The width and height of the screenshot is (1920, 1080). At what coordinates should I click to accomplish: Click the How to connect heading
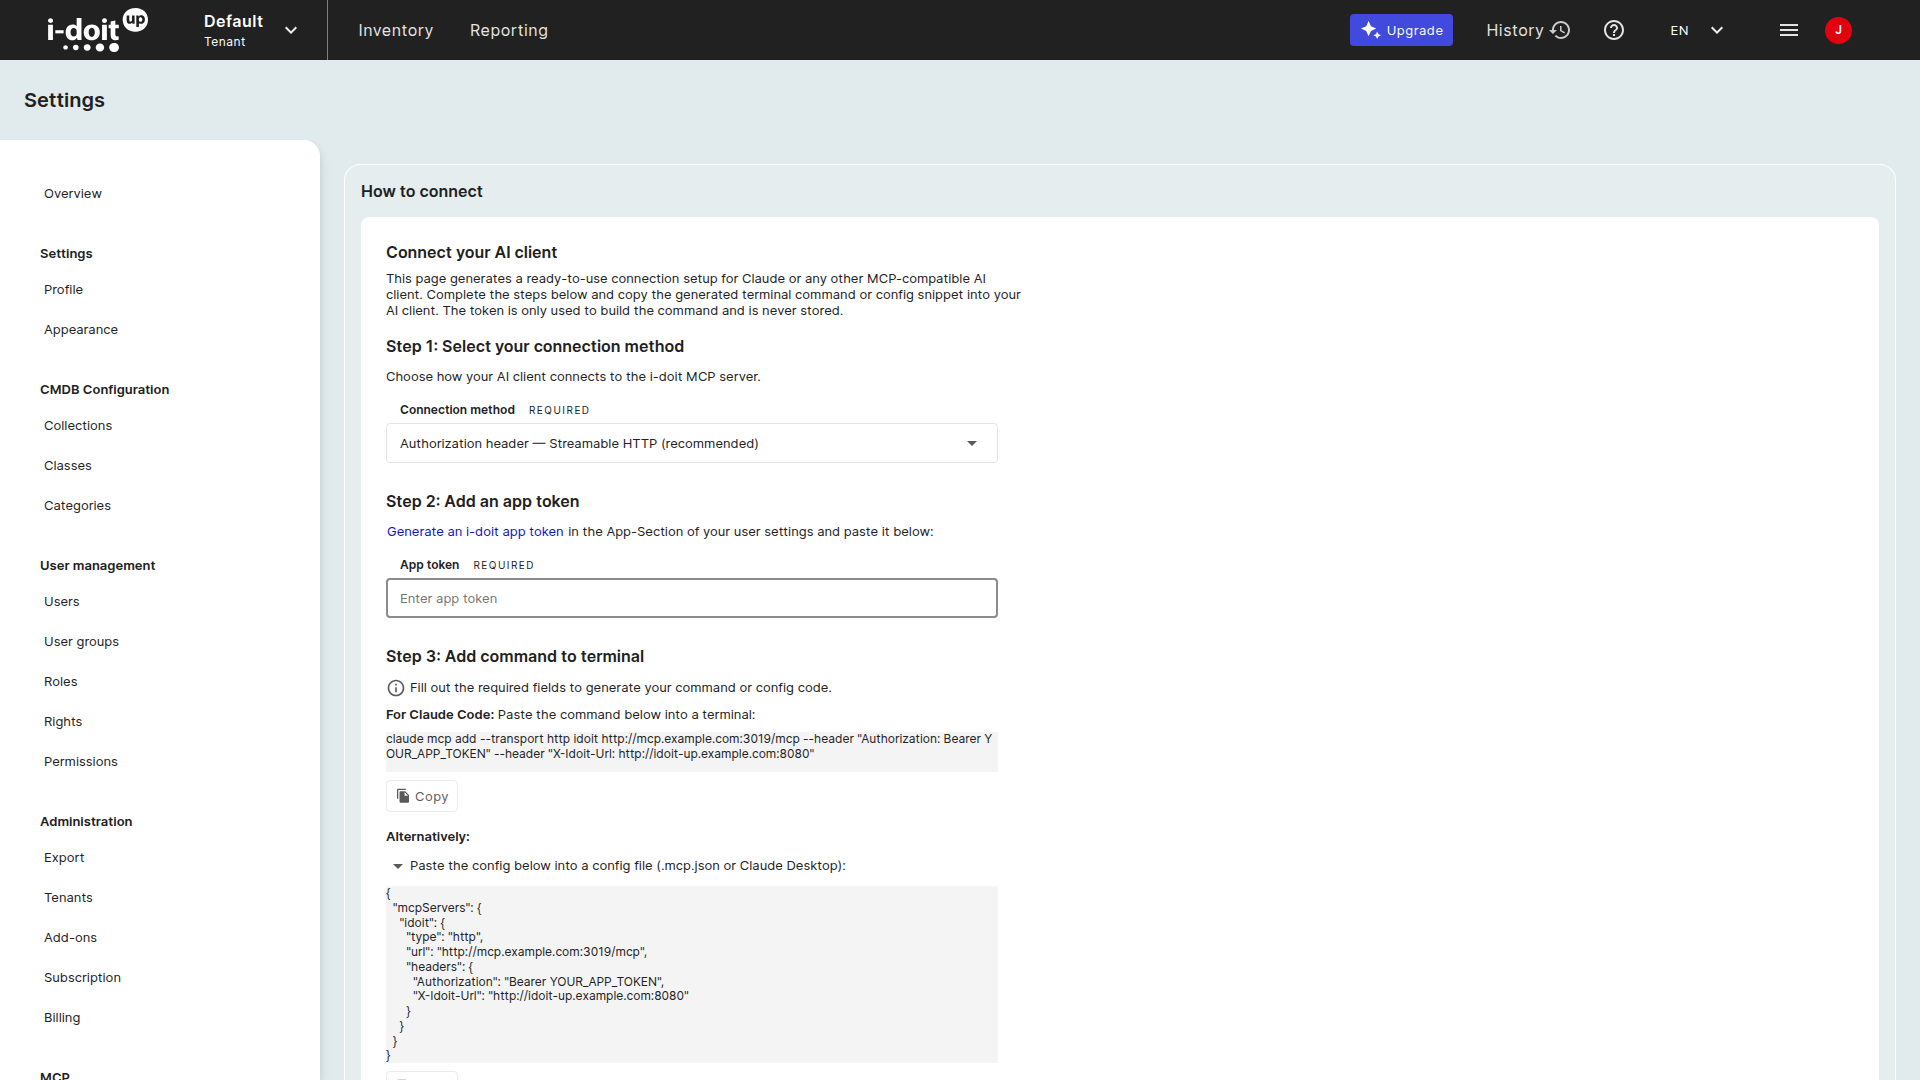pos(421,191)
